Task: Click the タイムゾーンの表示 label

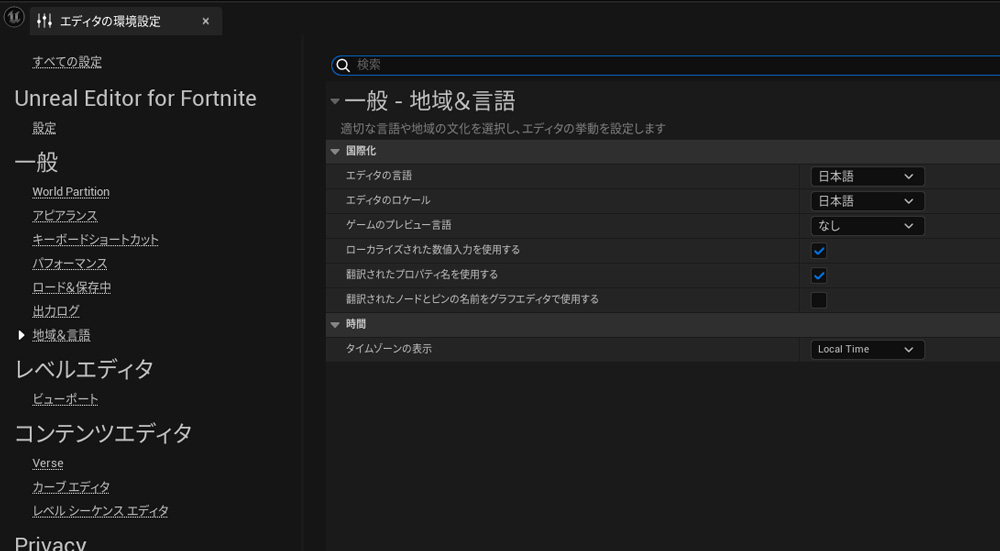Action: pyautogui.click(x=388, y=349)
